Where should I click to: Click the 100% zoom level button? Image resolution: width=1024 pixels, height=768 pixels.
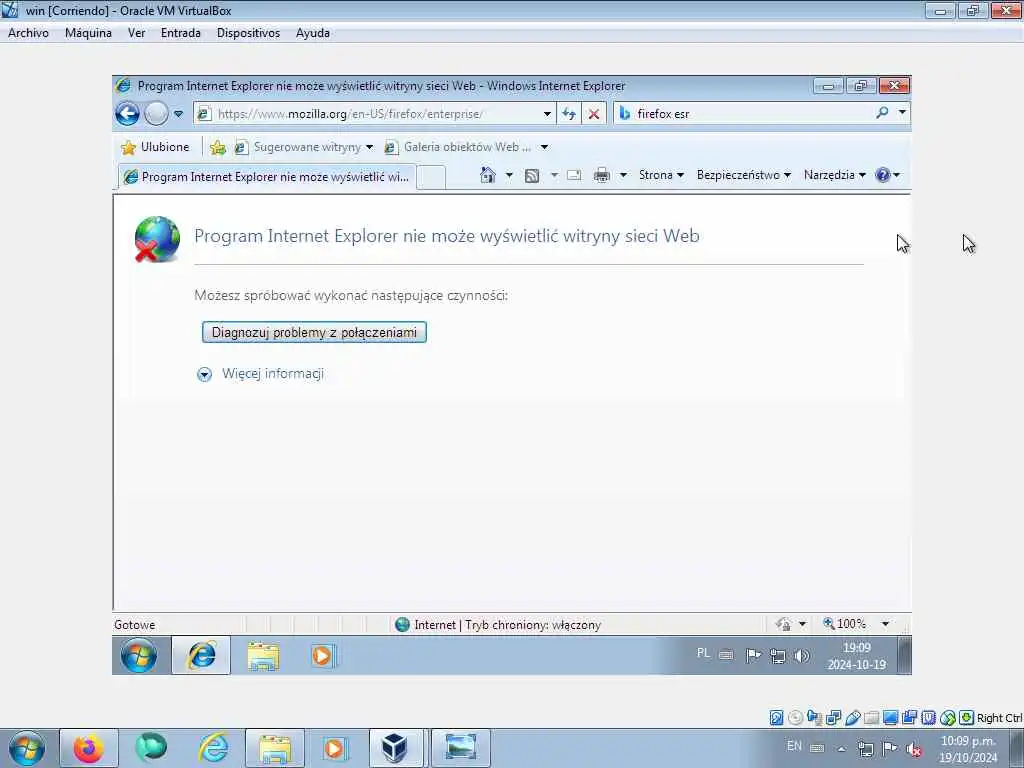tap(844, 624)
